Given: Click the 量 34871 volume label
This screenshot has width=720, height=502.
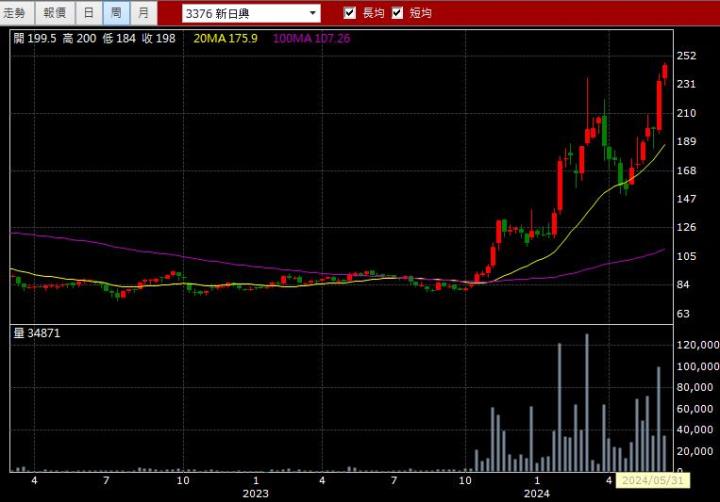Looking at the screenshot, I should click(37, 333).
